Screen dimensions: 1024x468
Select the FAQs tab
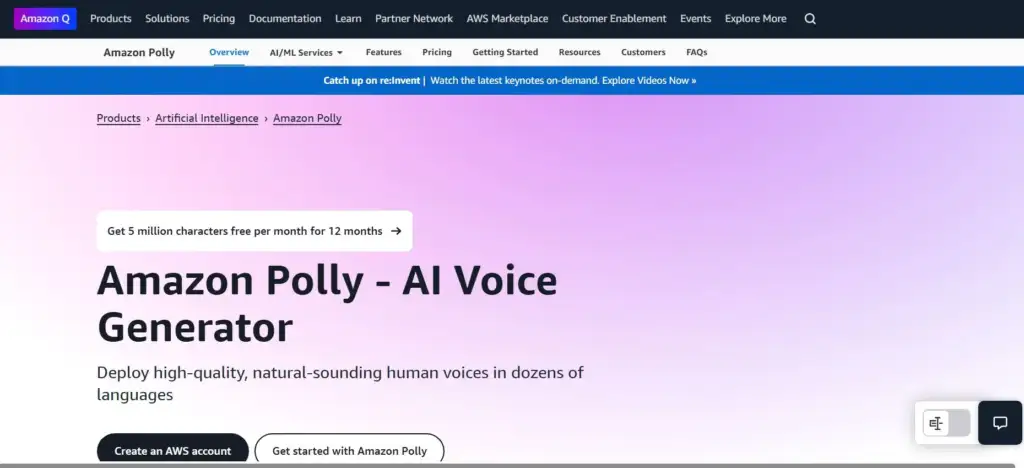pyautogui.click(x=697, y=52)
